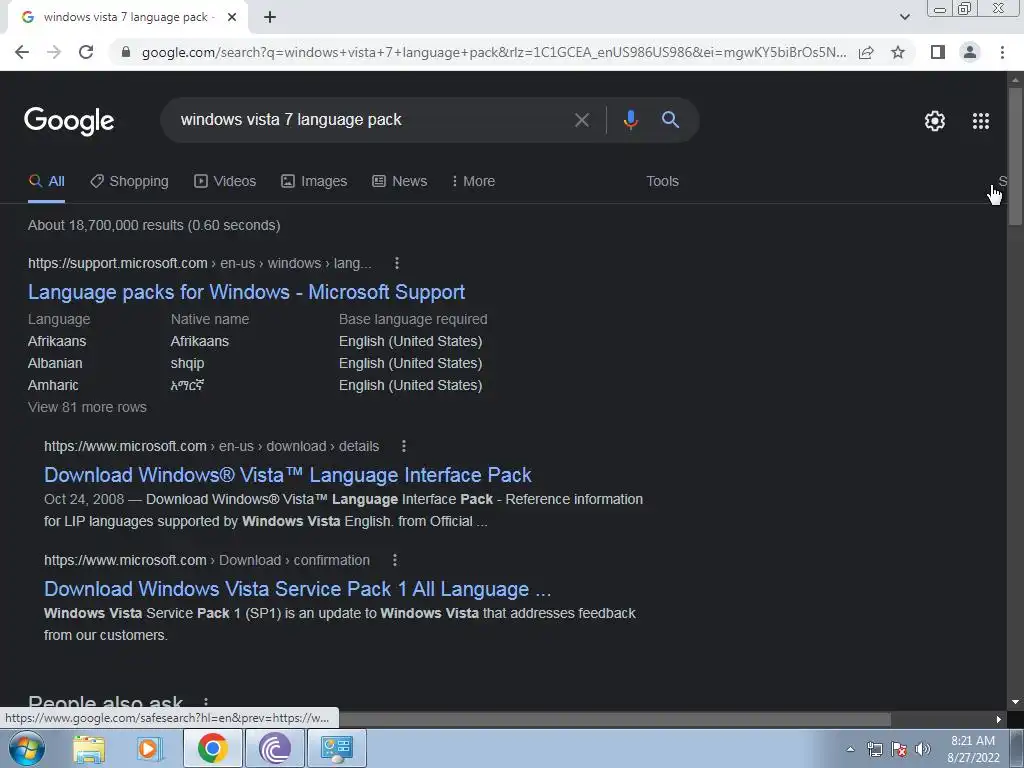The image size is (1024, 768).
Task: Click the support.microsoft.com breadcrumb URL
Action: point(199,263)
